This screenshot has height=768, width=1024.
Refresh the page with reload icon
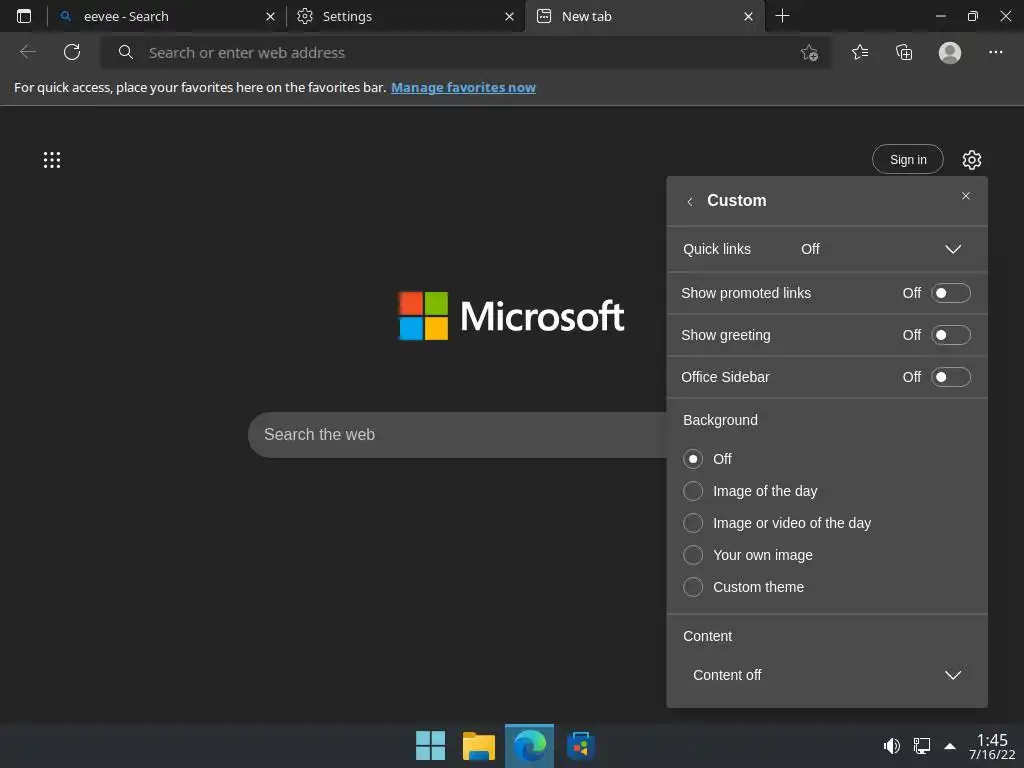click(x=72, y=52)
